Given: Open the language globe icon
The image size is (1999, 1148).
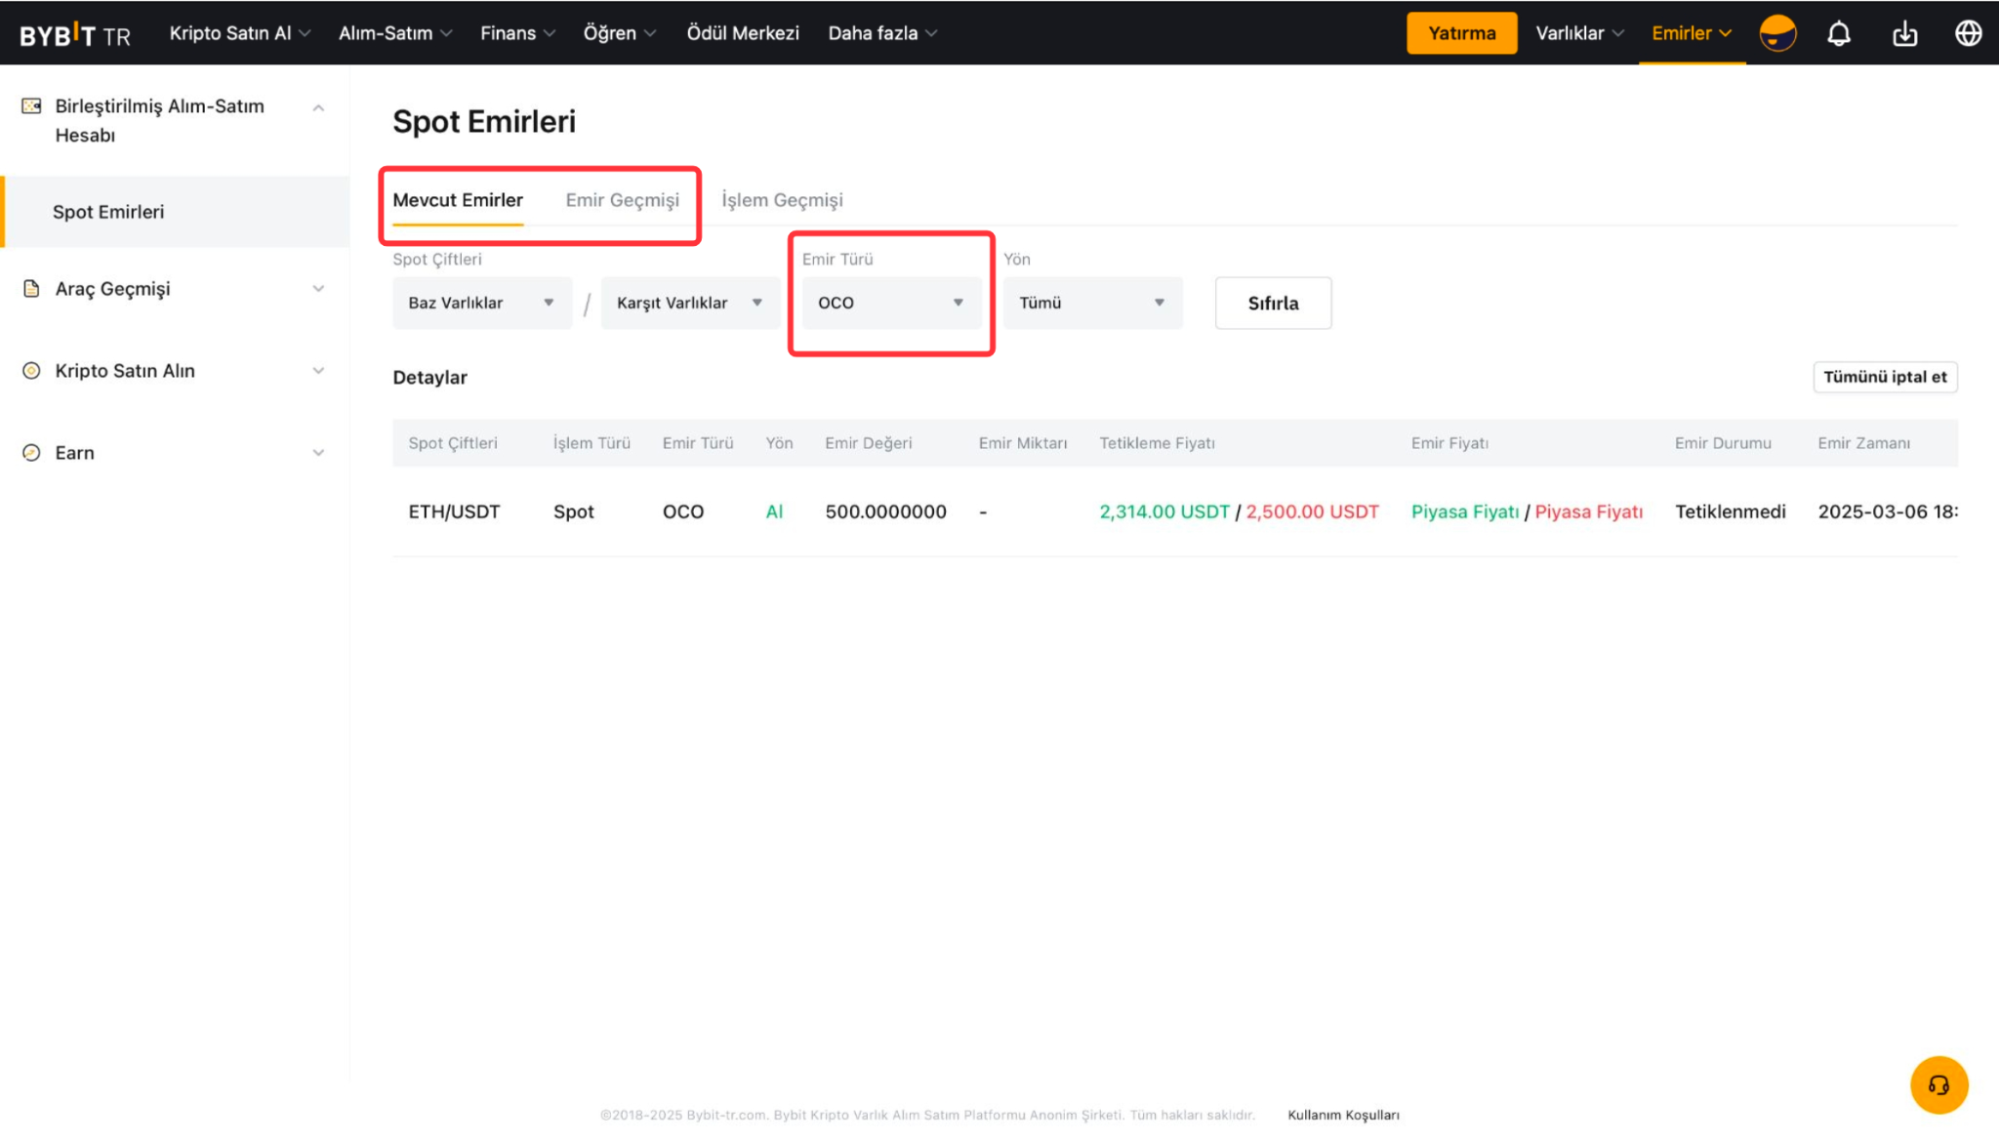Looking at the screenshot, I should 1967,33.
